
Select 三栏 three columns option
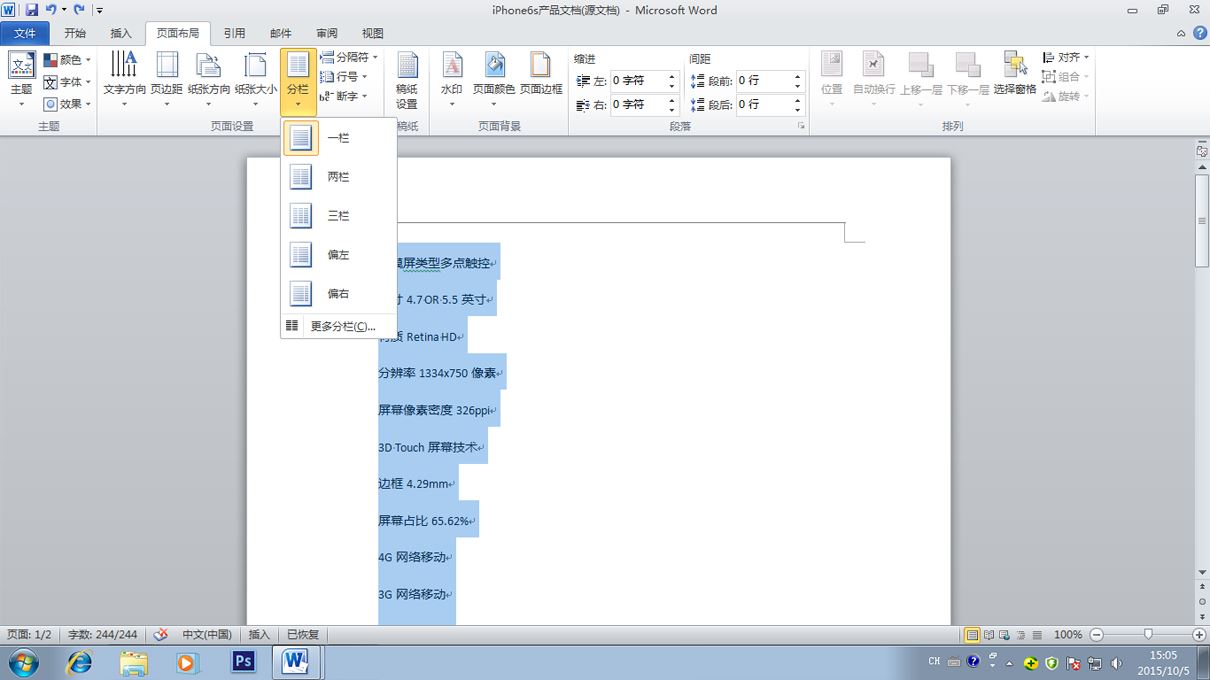338,216
